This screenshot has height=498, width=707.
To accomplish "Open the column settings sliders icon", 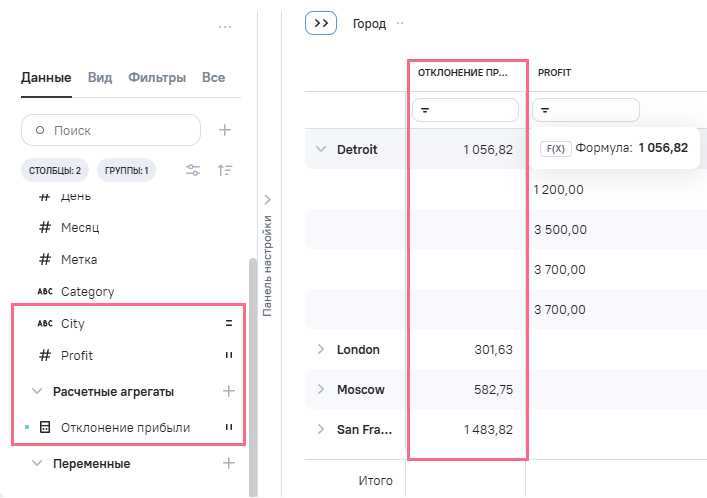I will (x=194, y=170).
